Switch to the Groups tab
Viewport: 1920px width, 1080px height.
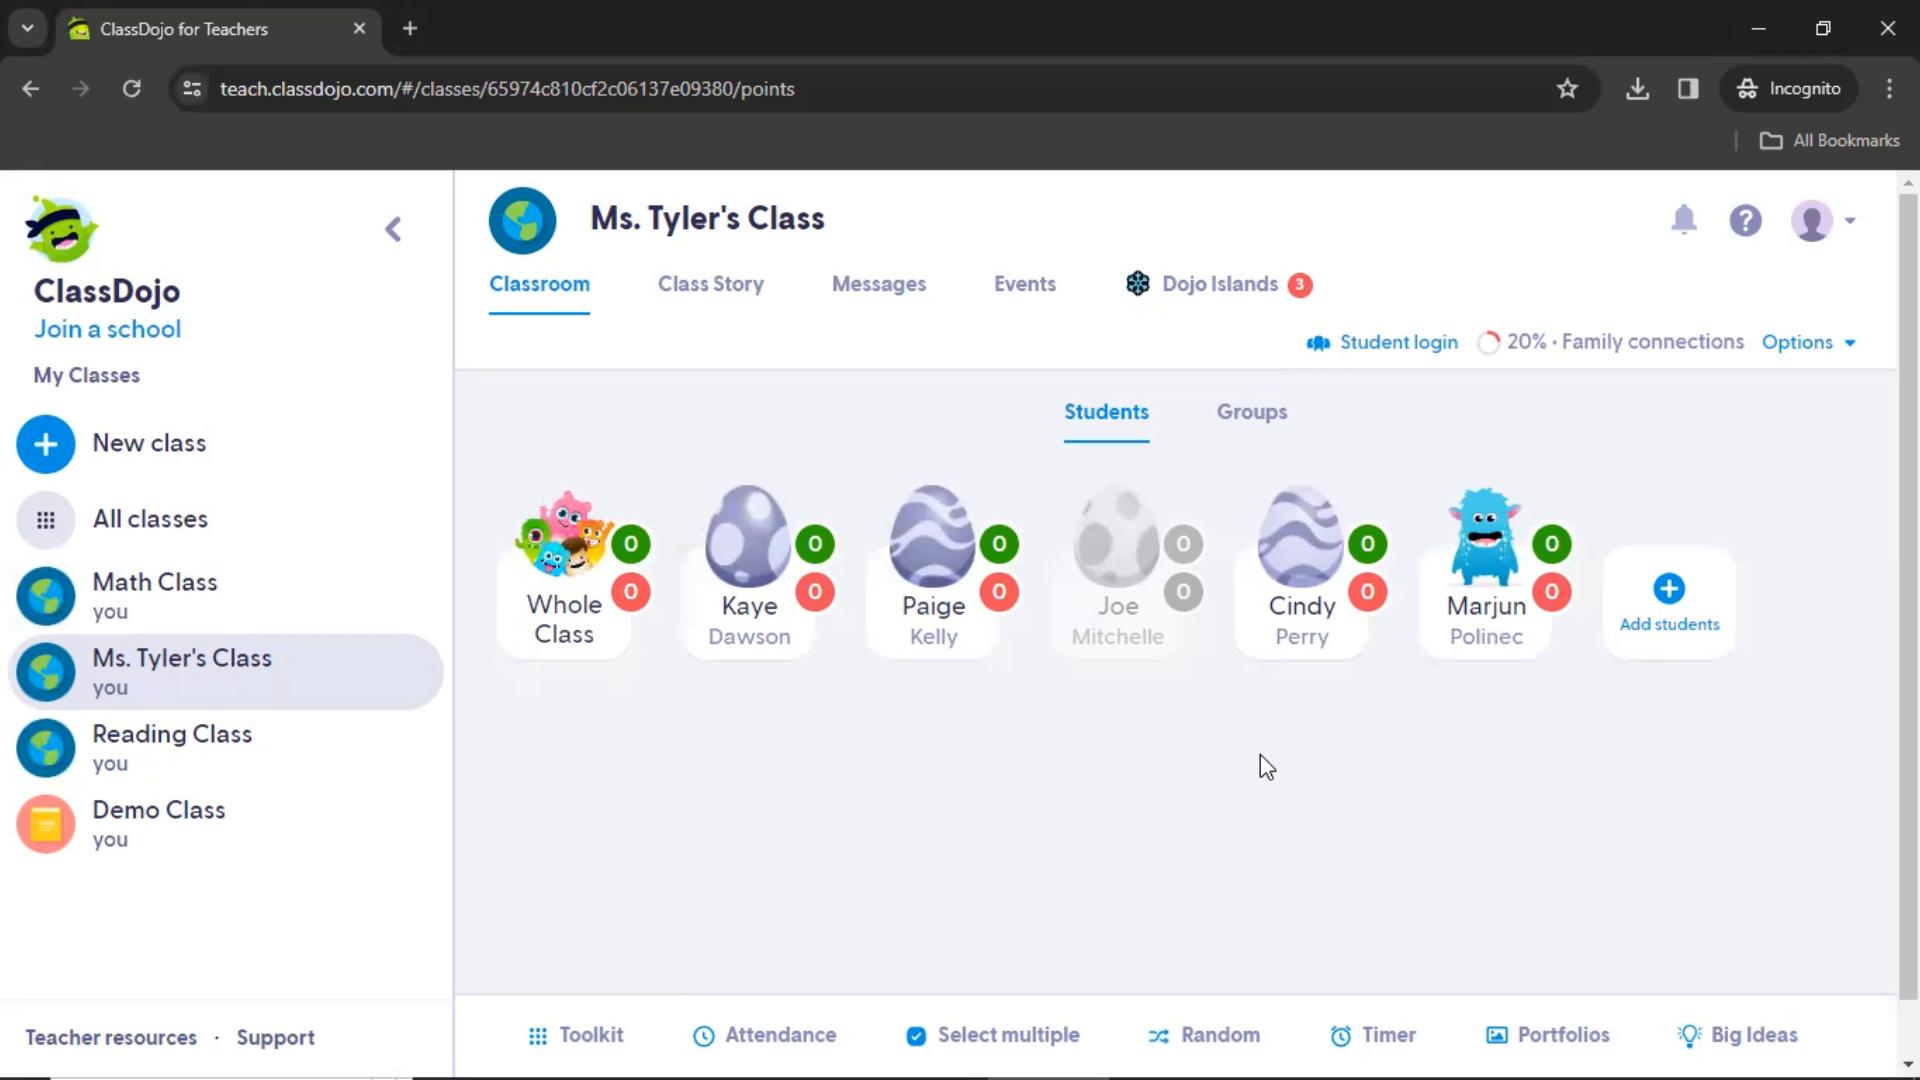pyautogui.click(x=1250, y=411)
